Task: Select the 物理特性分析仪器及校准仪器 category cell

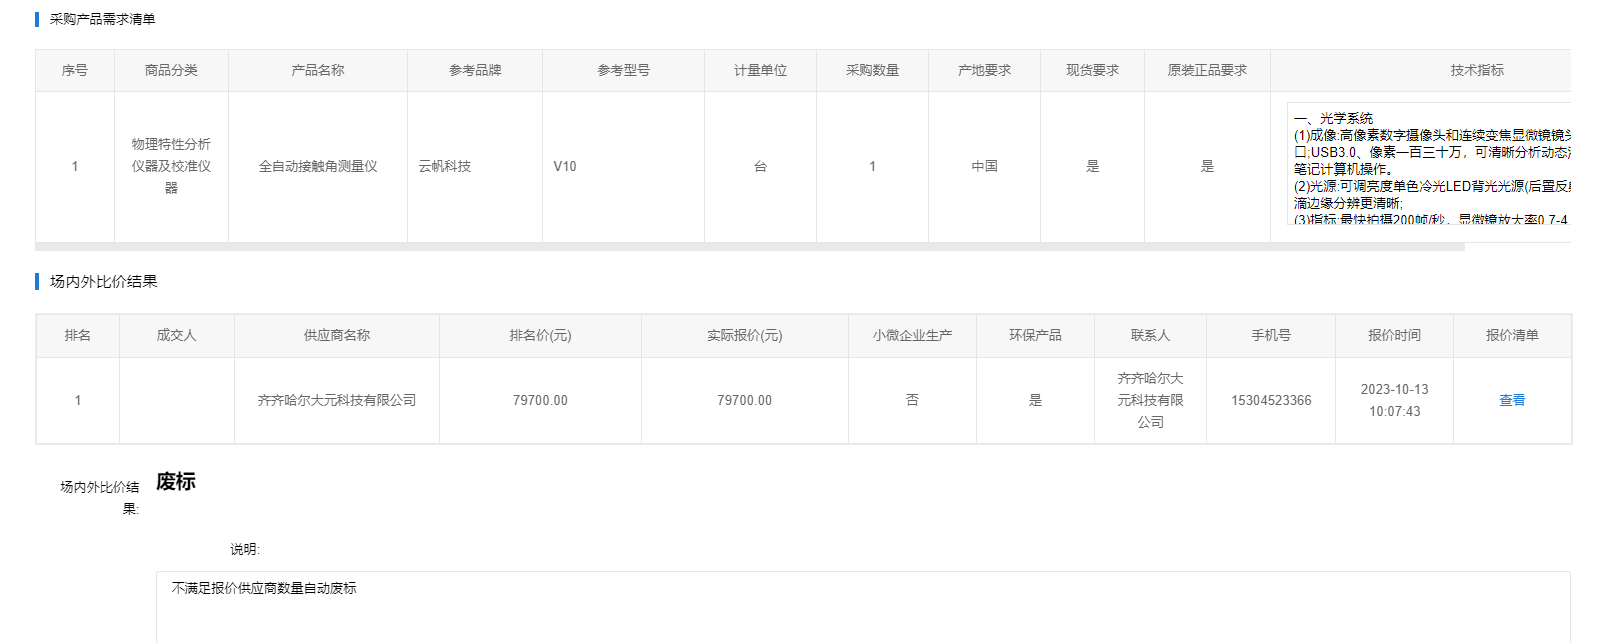Action: click(x=171, y=166)
